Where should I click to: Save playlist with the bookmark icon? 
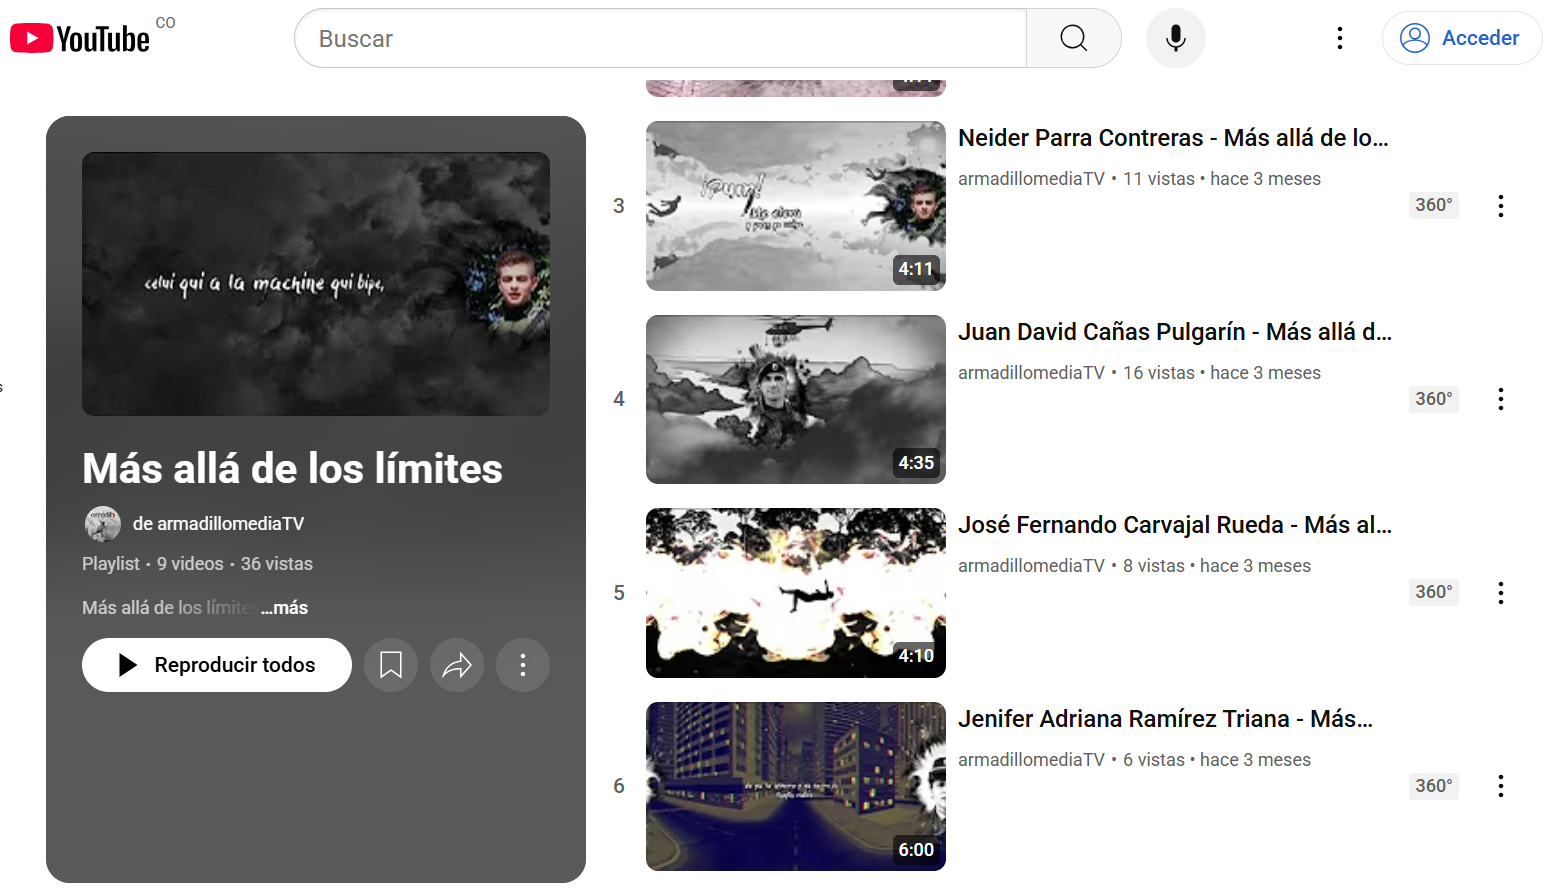point(391,665)
